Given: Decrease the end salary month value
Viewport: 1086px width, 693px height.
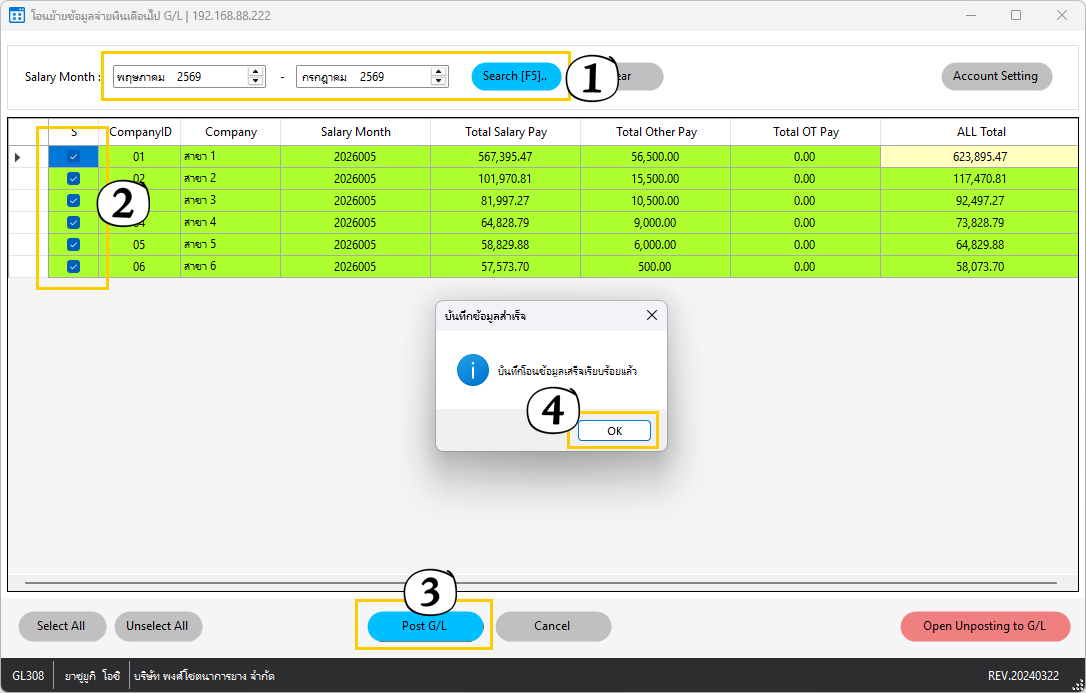Looking at the screenshot, I should [438, 81].
